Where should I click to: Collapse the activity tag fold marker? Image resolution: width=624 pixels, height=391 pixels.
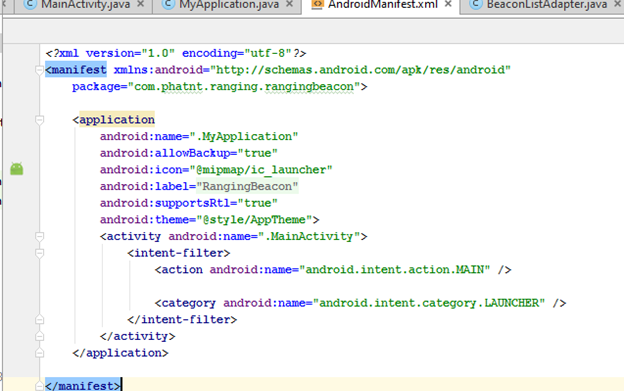[x=39, y=237]
